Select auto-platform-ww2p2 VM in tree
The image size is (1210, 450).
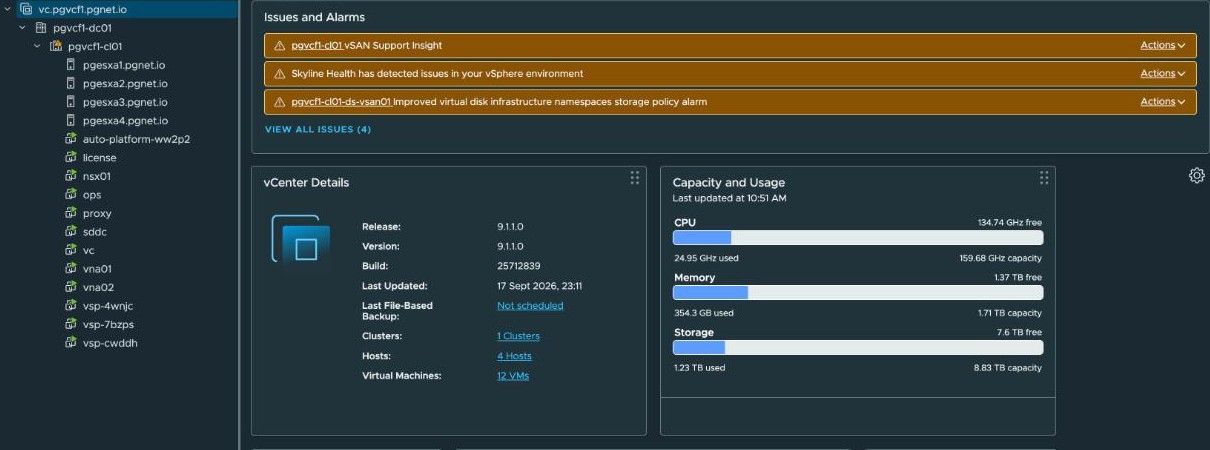click(x=137, y=139)
